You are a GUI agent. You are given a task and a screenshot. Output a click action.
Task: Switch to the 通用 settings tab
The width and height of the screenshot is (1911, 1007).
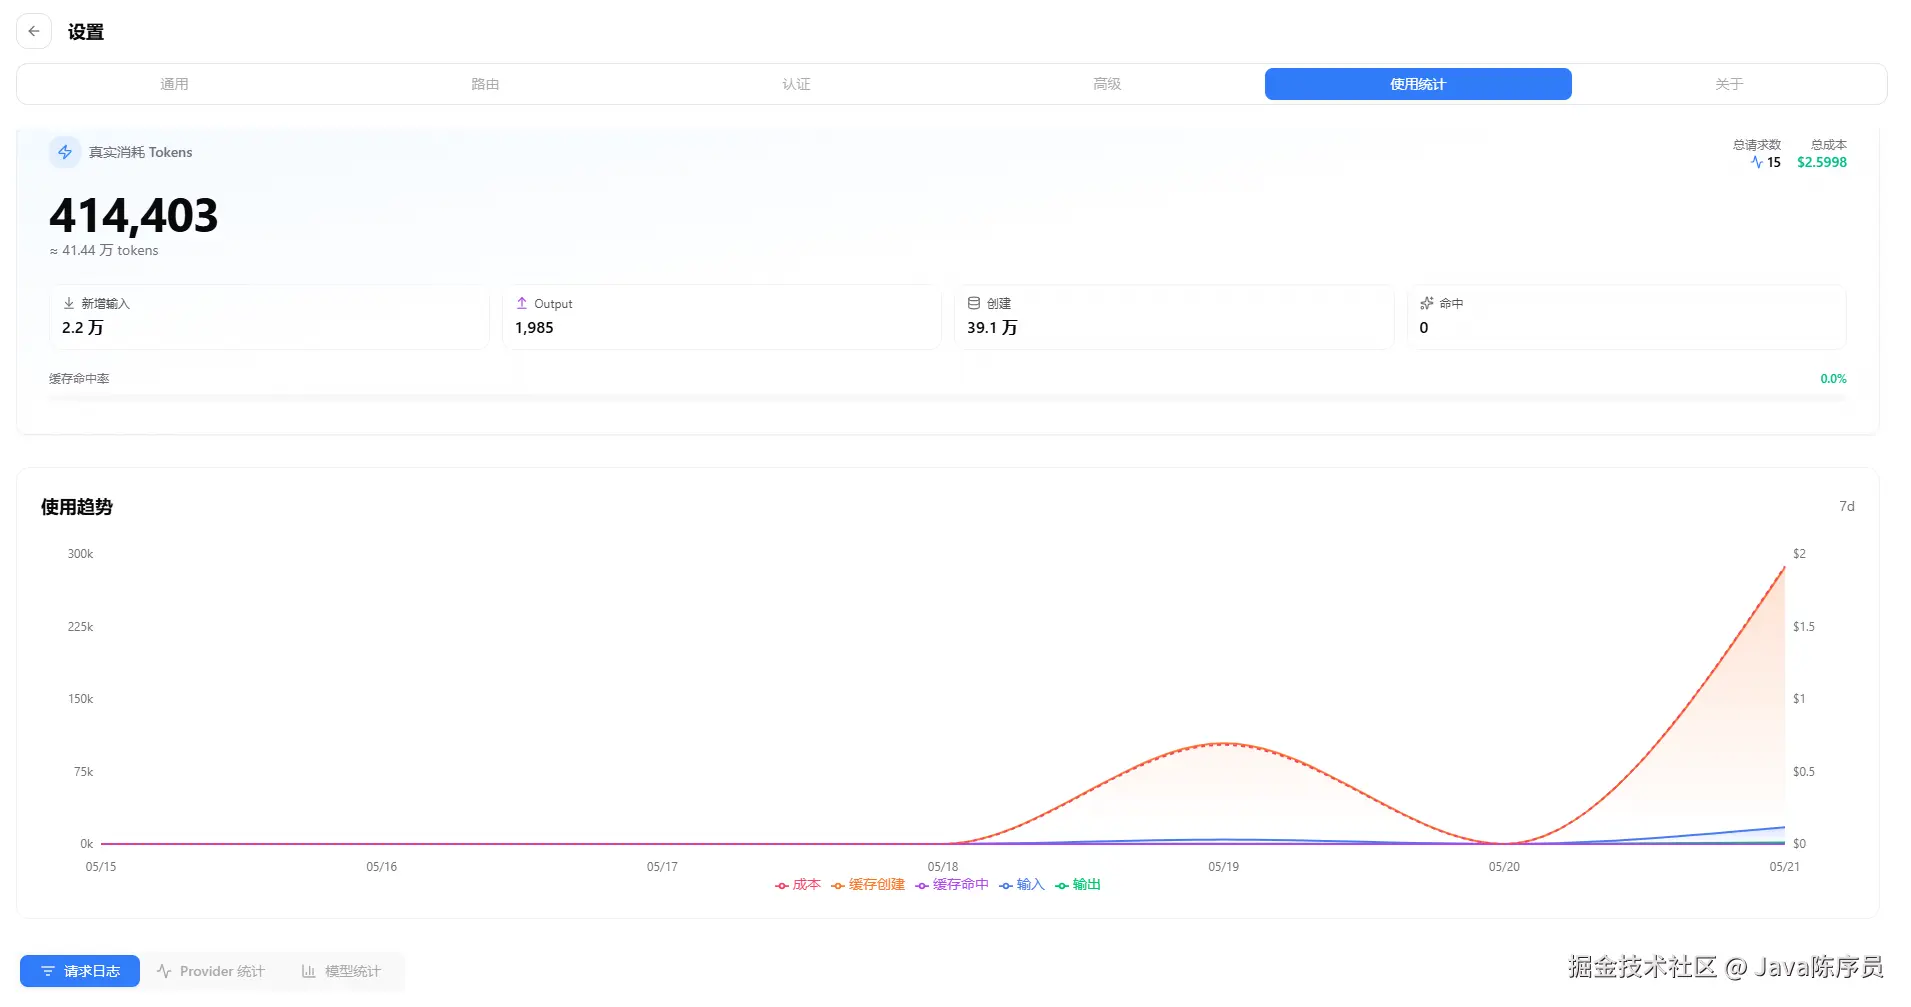[x=174, y=84]
